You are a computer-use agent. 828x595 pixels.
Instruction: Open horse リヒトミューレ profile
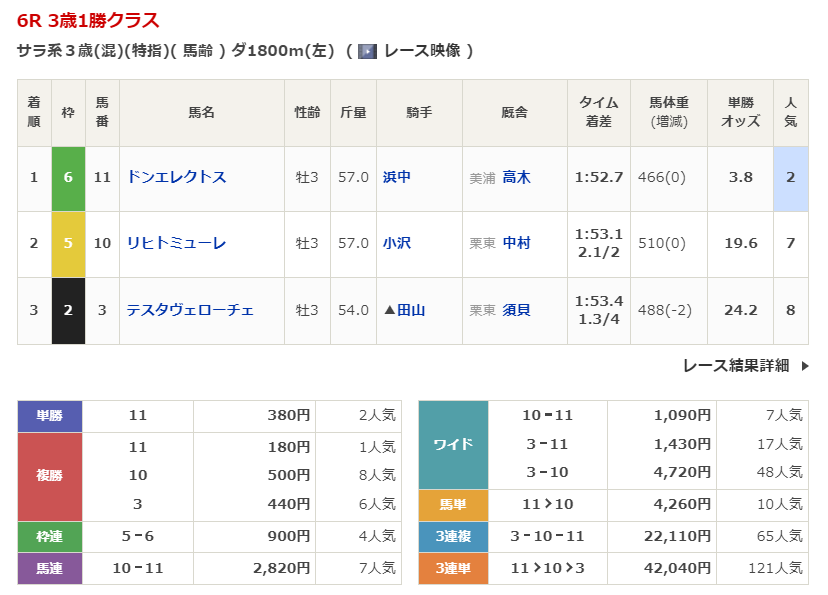(176, 243)
